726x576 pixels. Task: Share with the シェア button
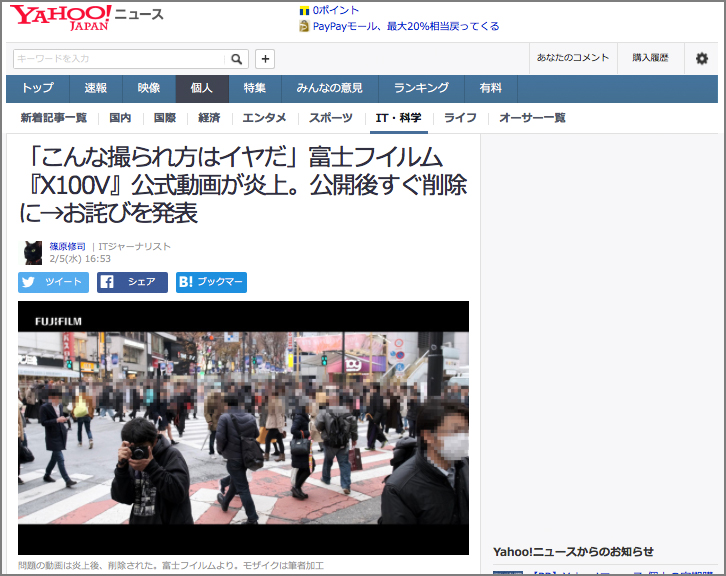coord(132,282)
